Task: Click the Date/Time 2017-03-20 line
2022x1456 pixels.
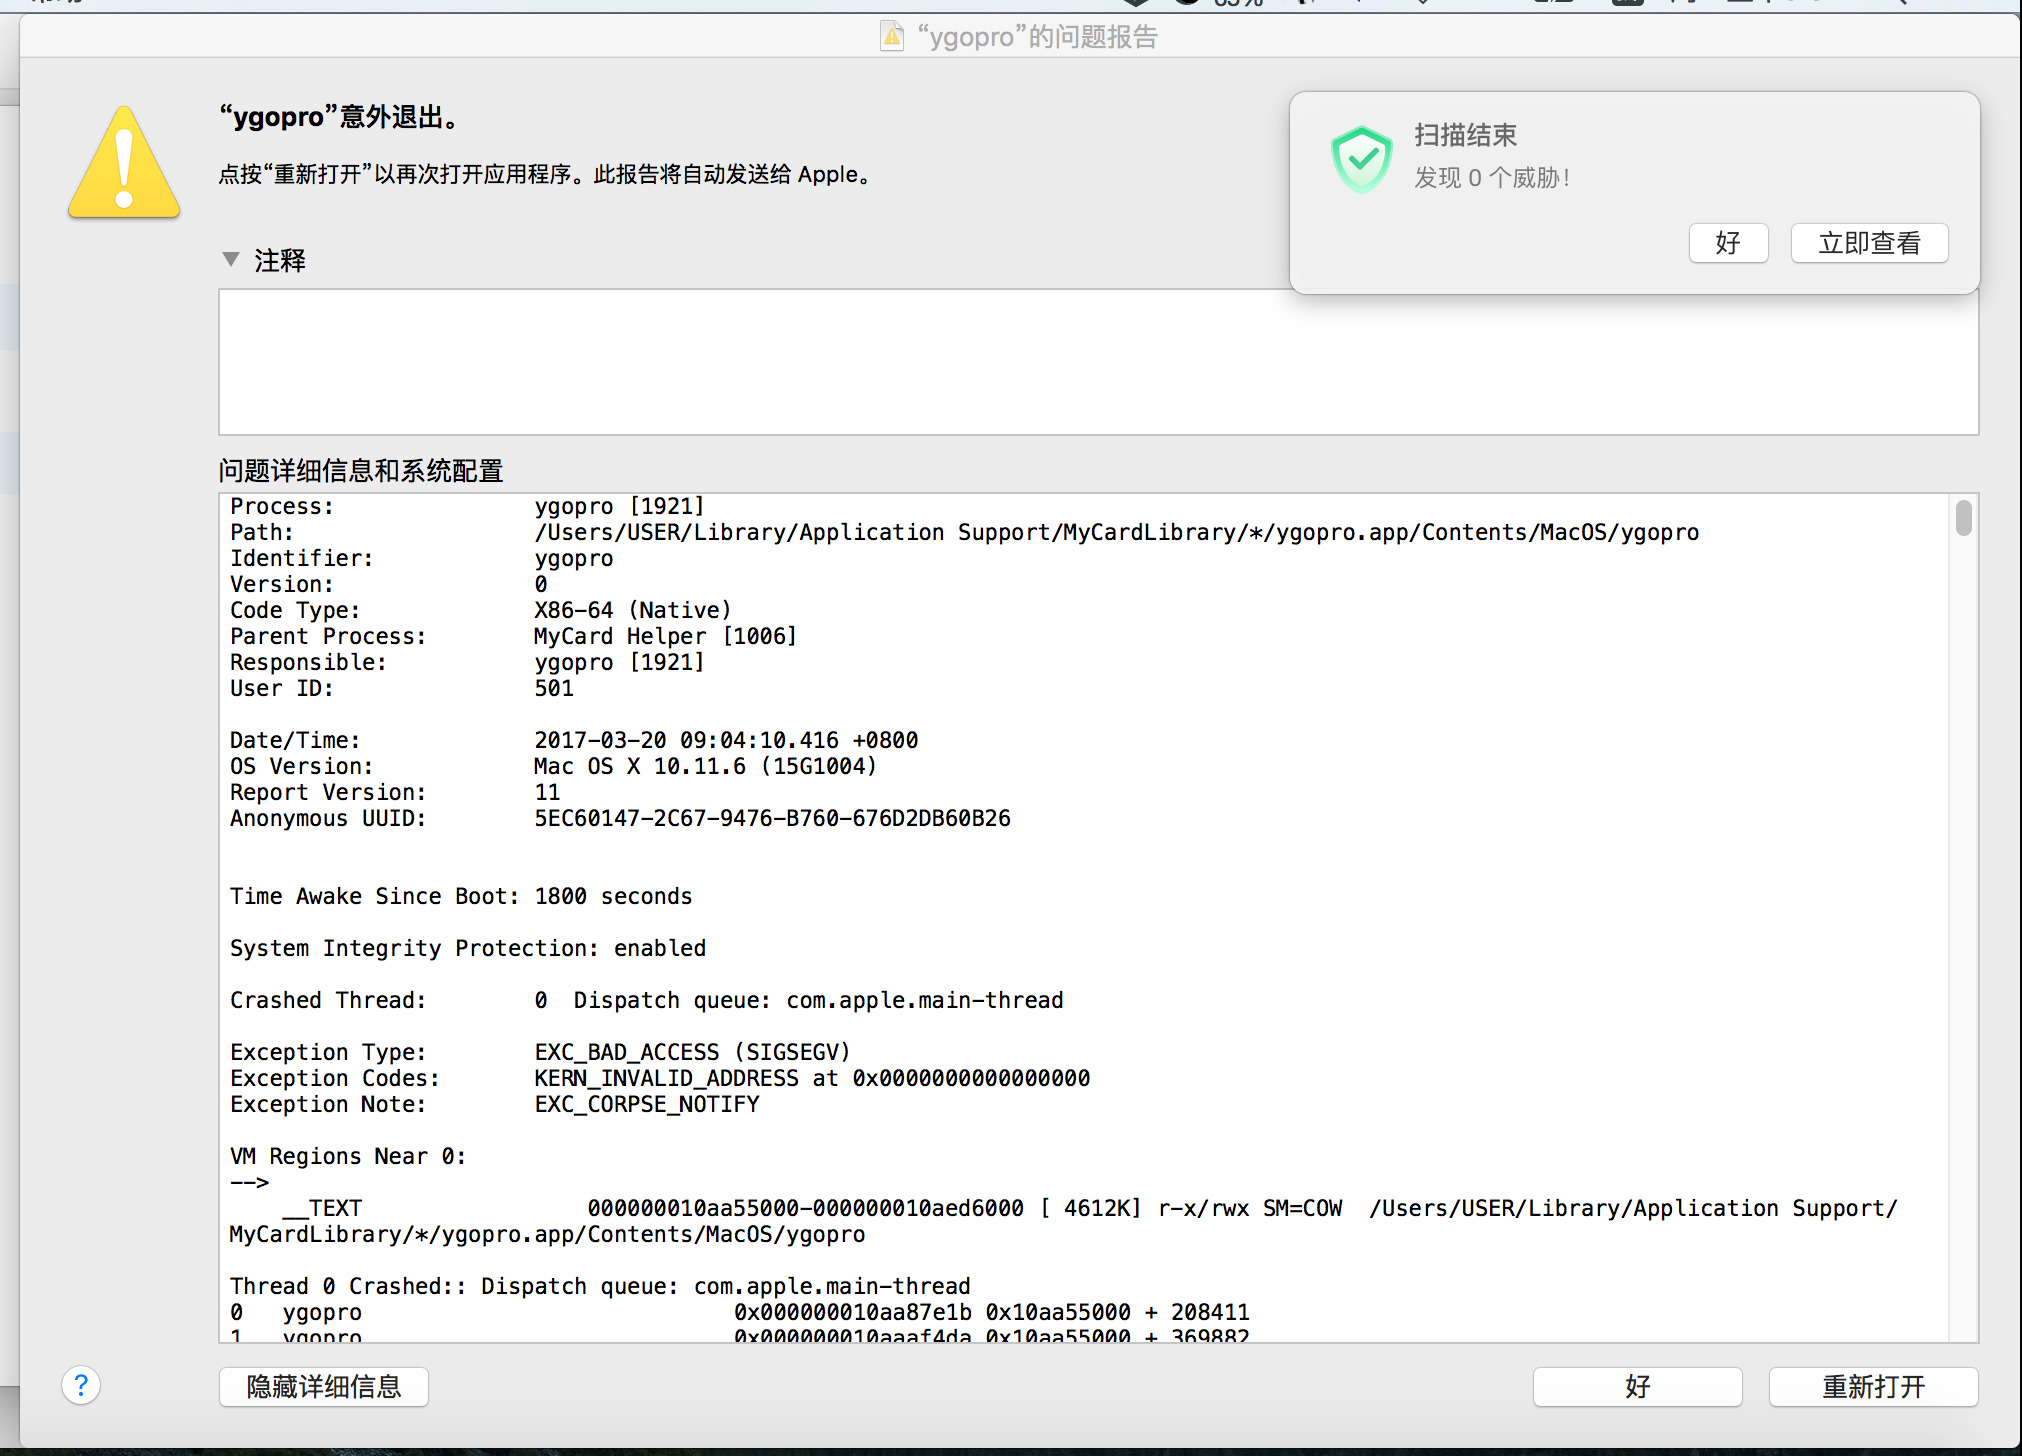Action: pyautogui.click(x=574, y=741)
